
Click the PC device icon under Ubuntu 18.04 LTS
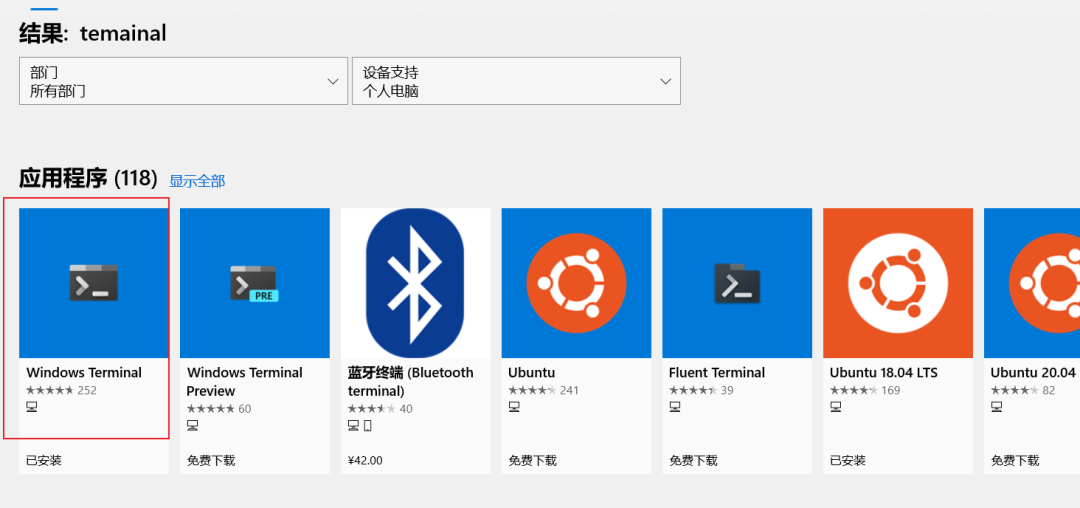[x=835, y=408]
